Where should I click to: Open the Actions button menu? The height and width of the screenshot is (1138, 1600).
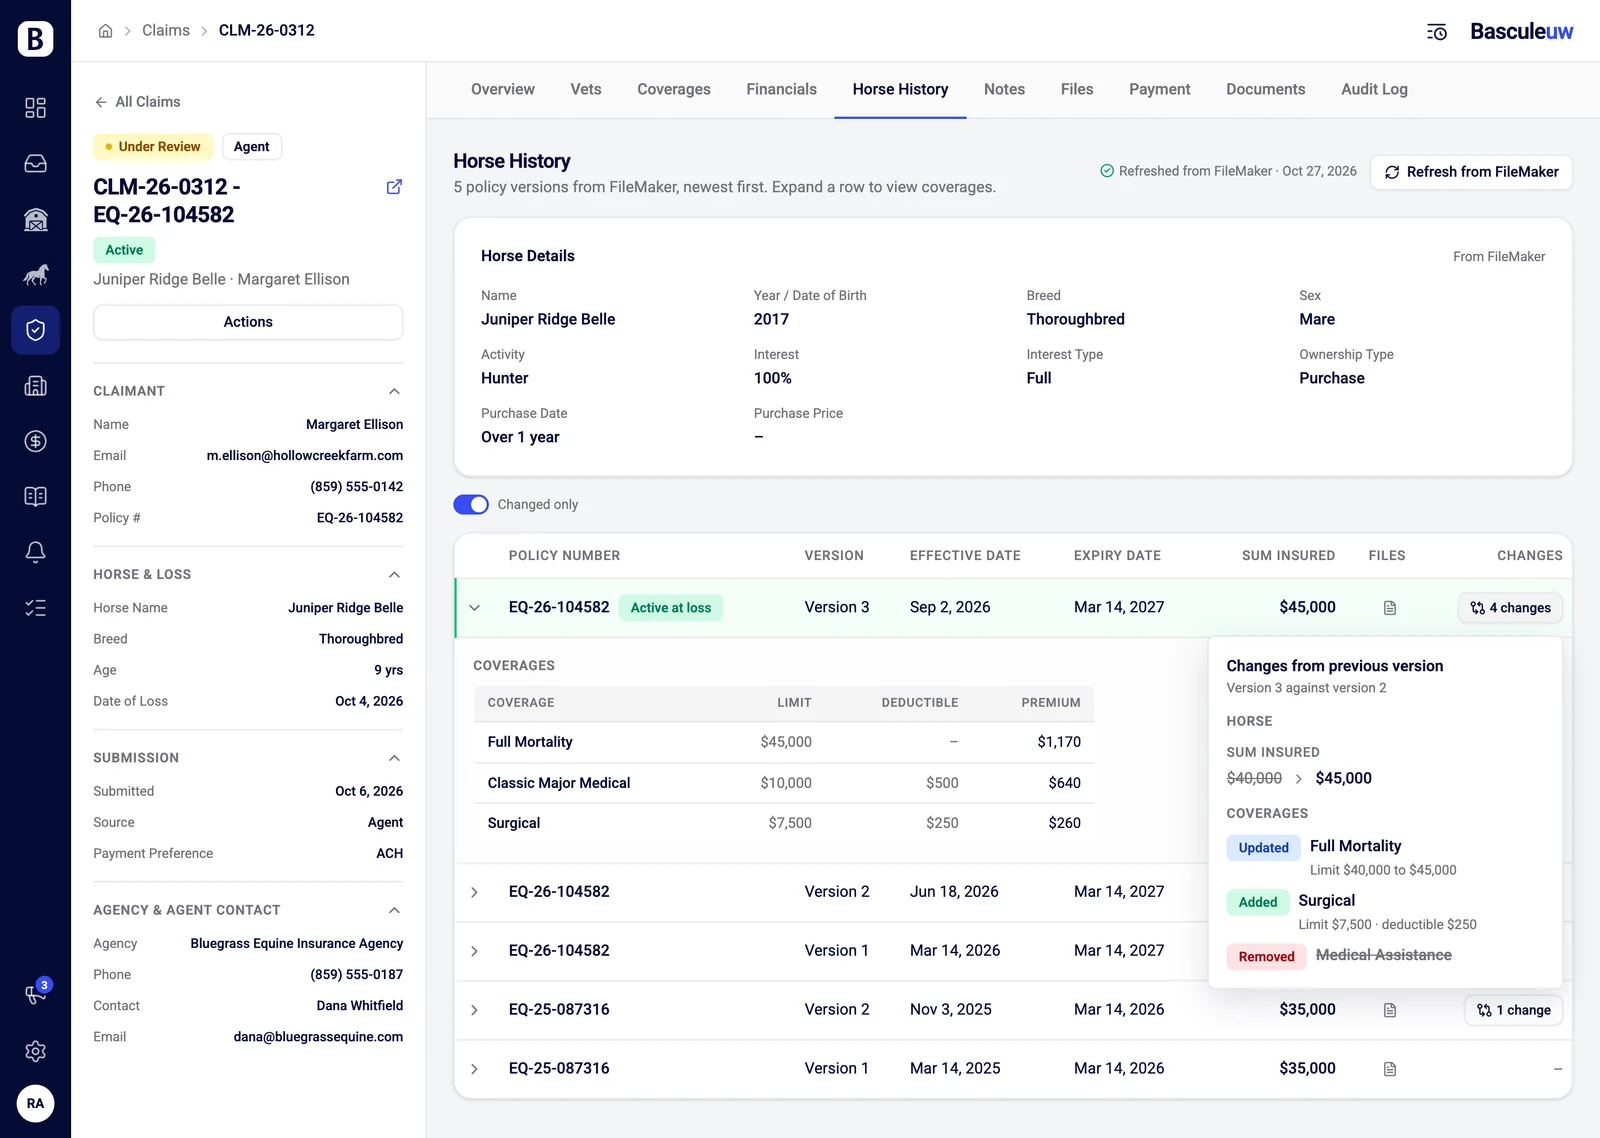(x=248, y=322)
